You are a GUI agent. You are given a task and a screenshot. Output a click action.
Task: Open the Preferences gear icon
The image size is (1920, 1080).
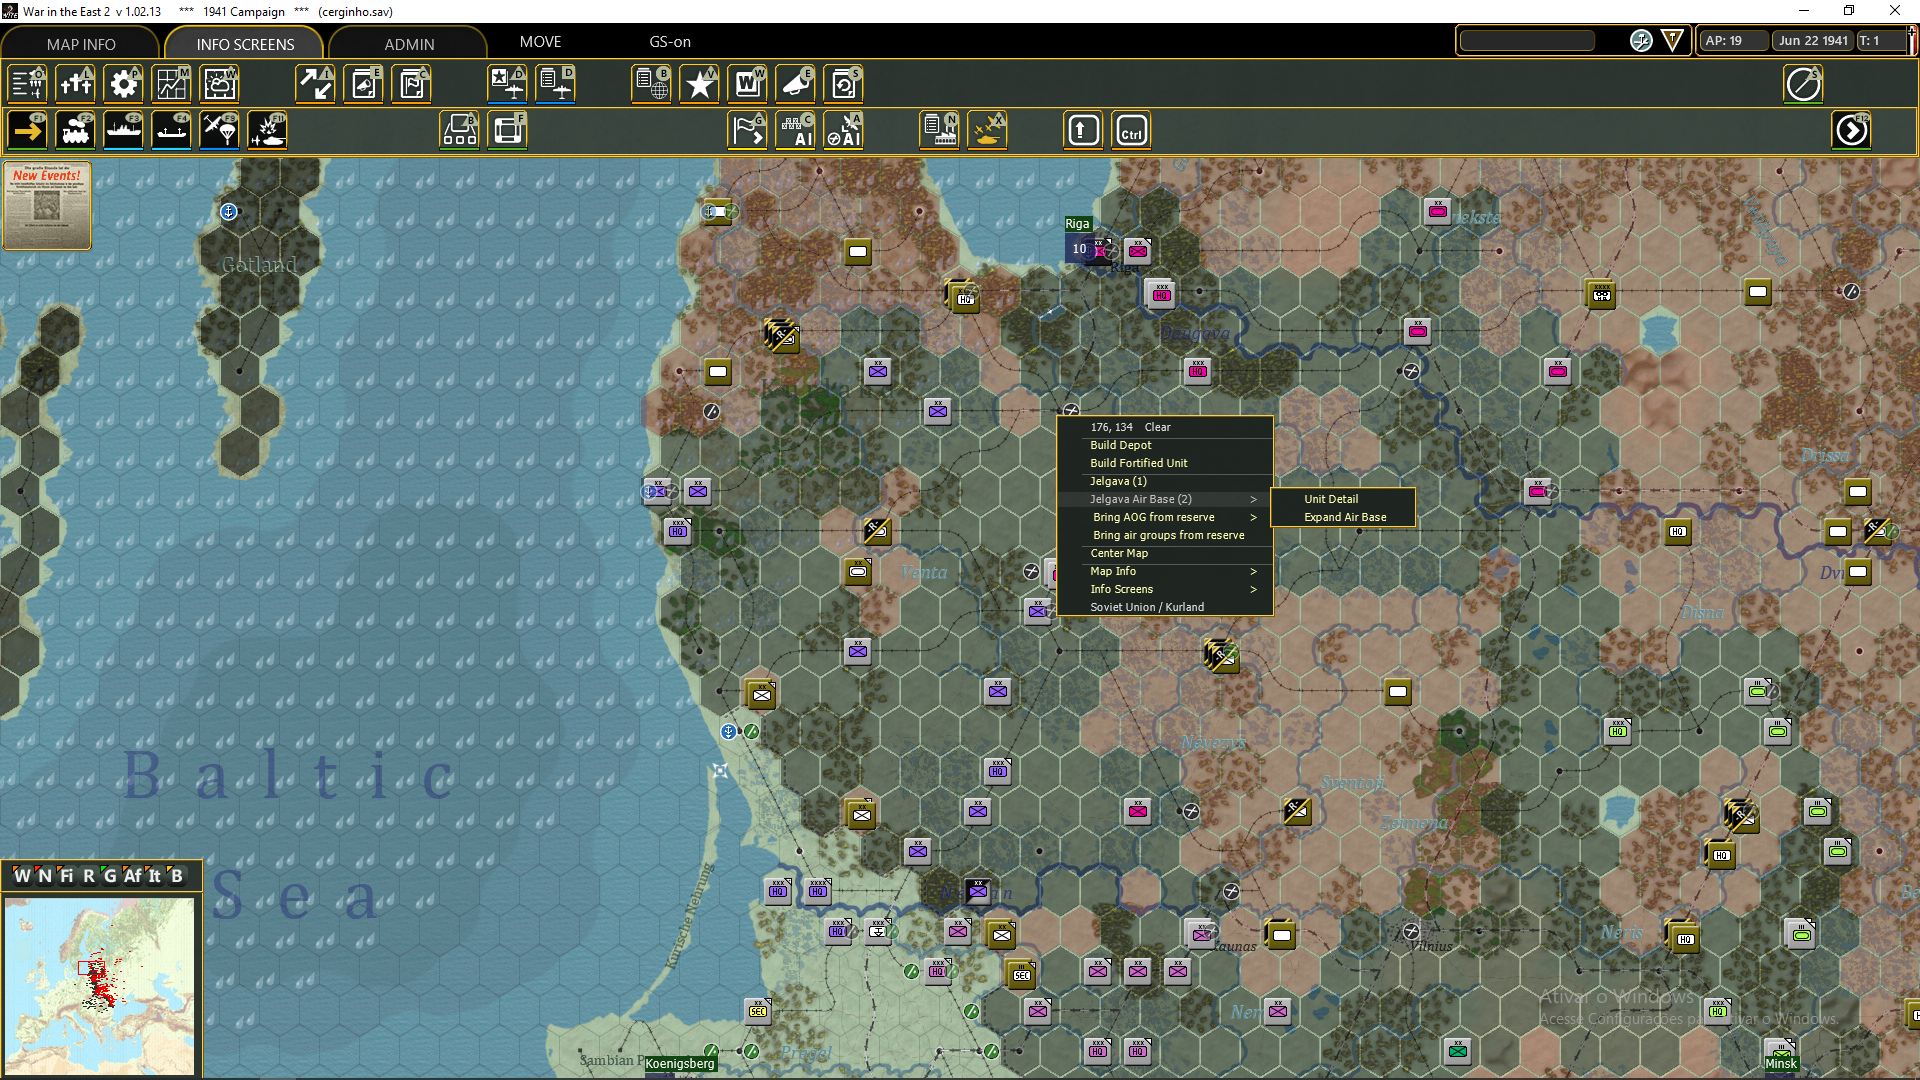coord(124,84)
